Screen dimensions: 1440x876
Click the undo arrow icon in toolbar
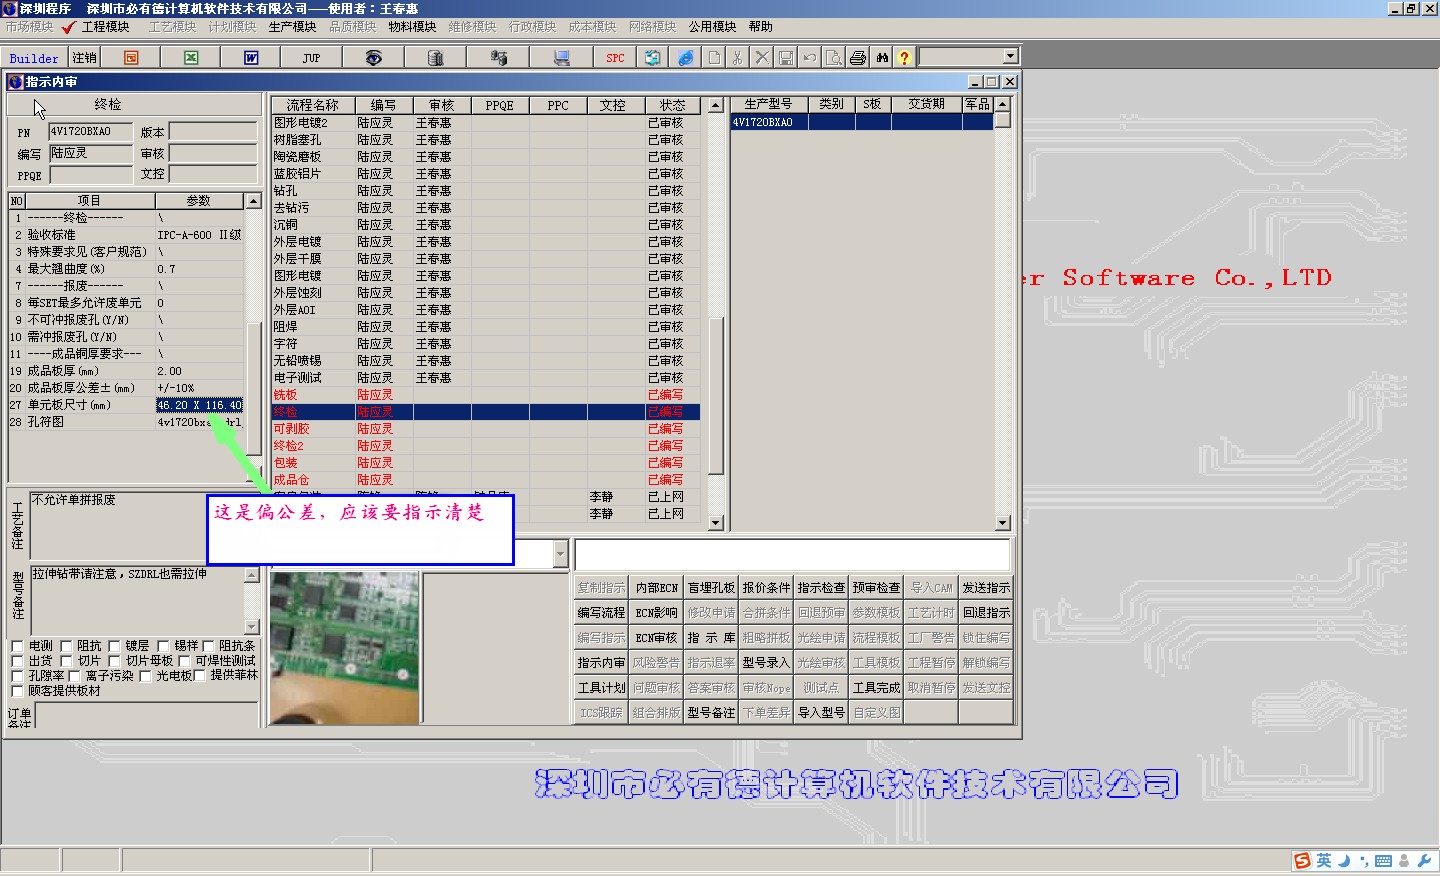click(810, 58)
